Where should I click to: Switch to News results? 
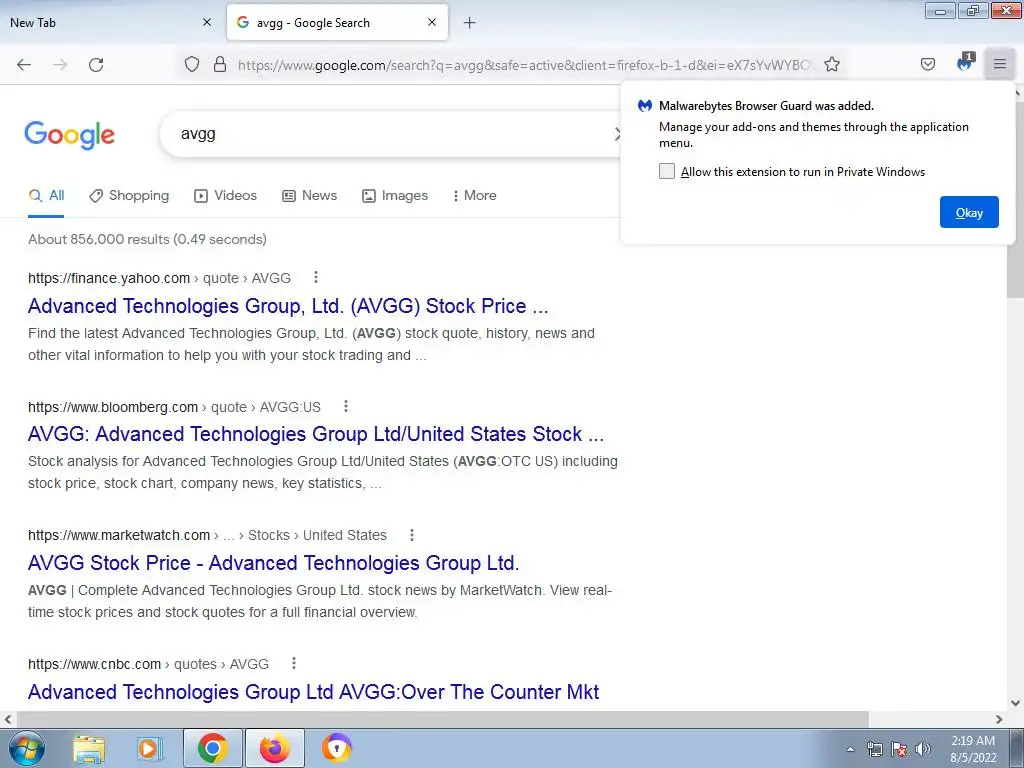tap(310, 195)
